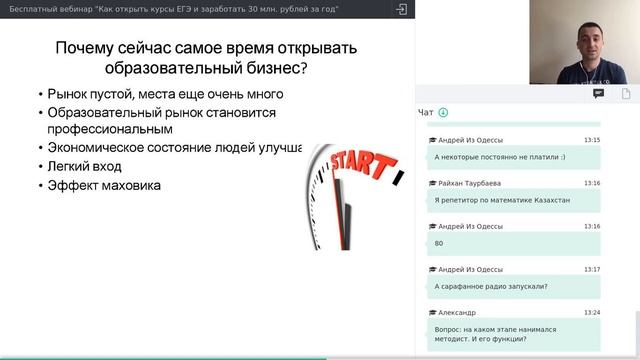Click the timestamp 13:24
Screen dimensions: 640x360
pos(592,313)
